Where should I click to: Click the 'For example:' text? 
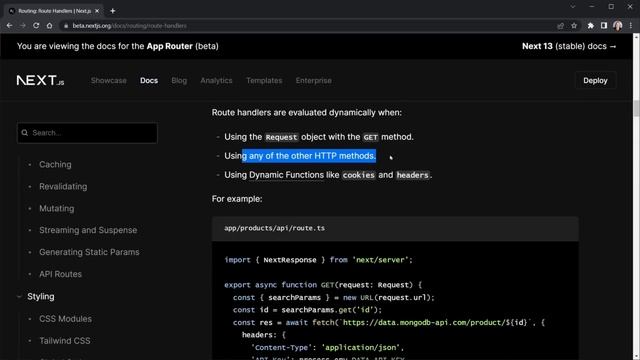237,199
